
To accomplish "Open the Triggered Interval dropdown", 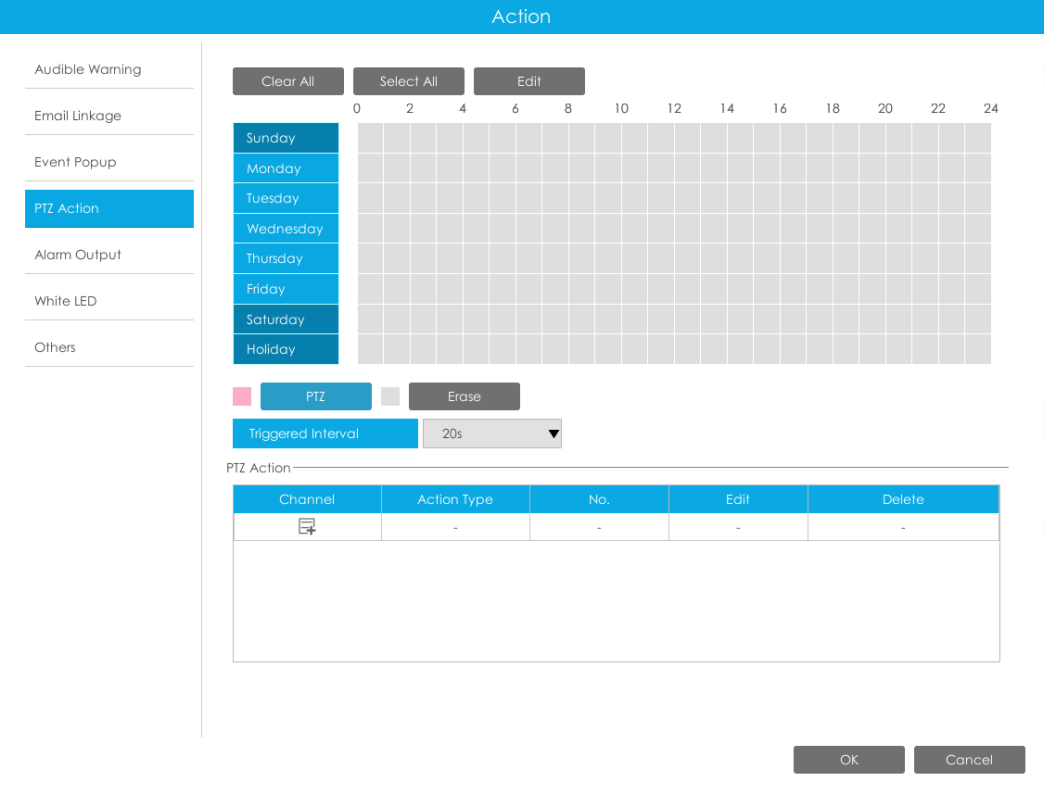I will 492,433.
